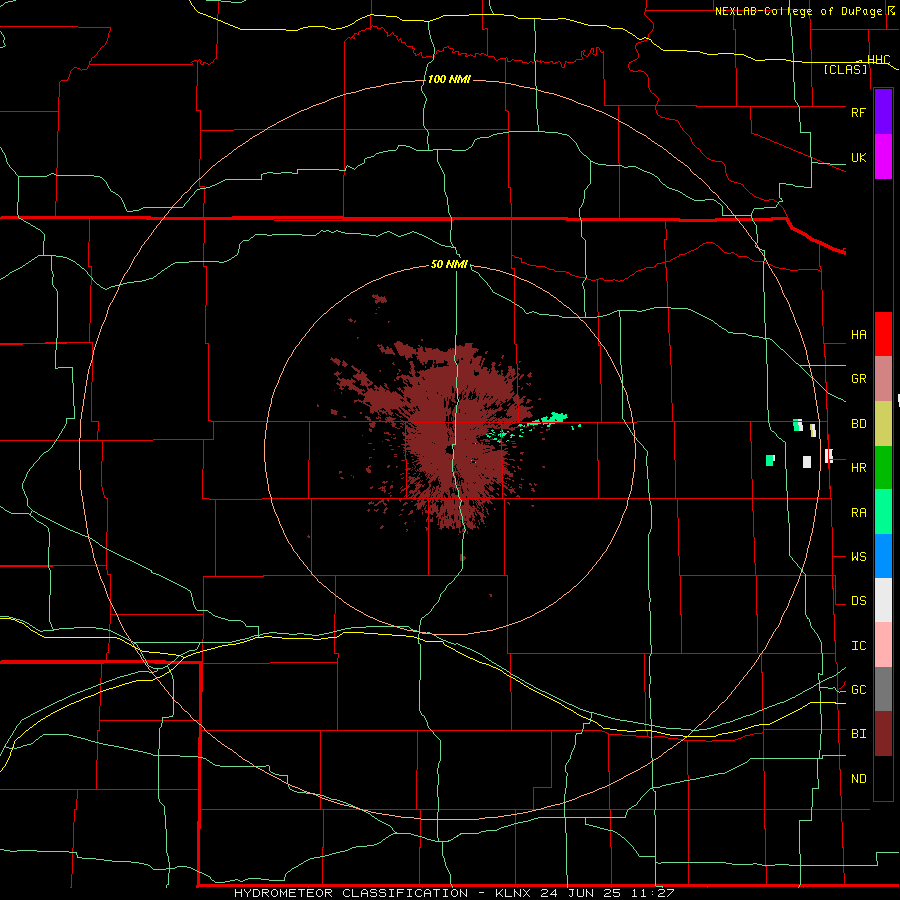Click the "IC" legend label
Viewport: 900px width, 900px height.
click(858, 646)
